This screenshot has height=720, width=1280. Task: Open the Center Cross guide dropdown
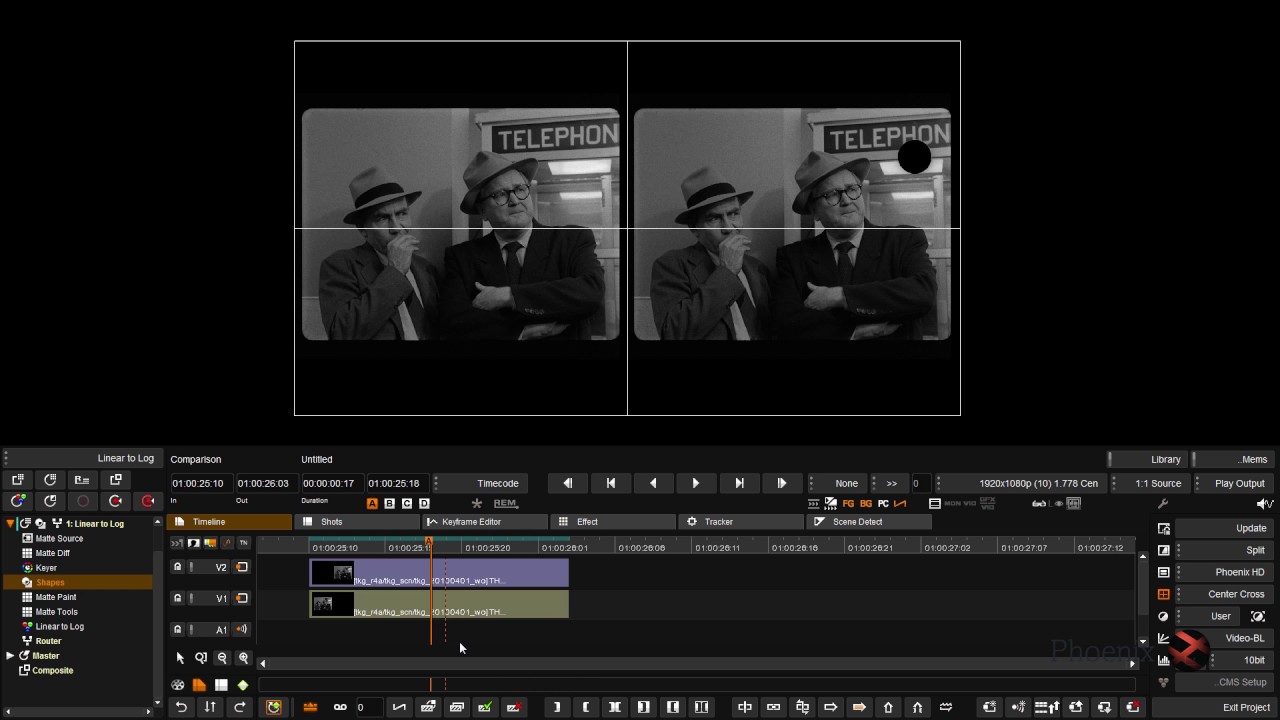(x=1225, y=594)
